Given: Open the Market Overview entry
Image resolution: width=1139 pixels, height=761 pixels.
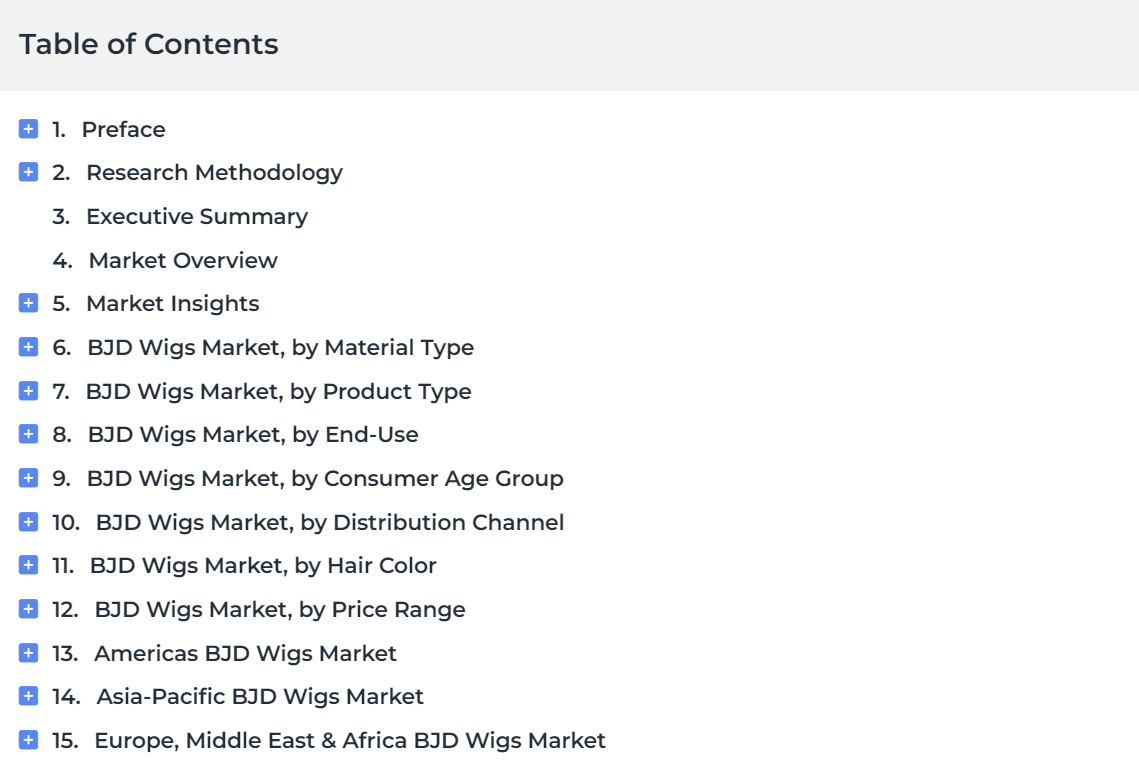Looking at the screenshot, I should [x=183, y=260].
